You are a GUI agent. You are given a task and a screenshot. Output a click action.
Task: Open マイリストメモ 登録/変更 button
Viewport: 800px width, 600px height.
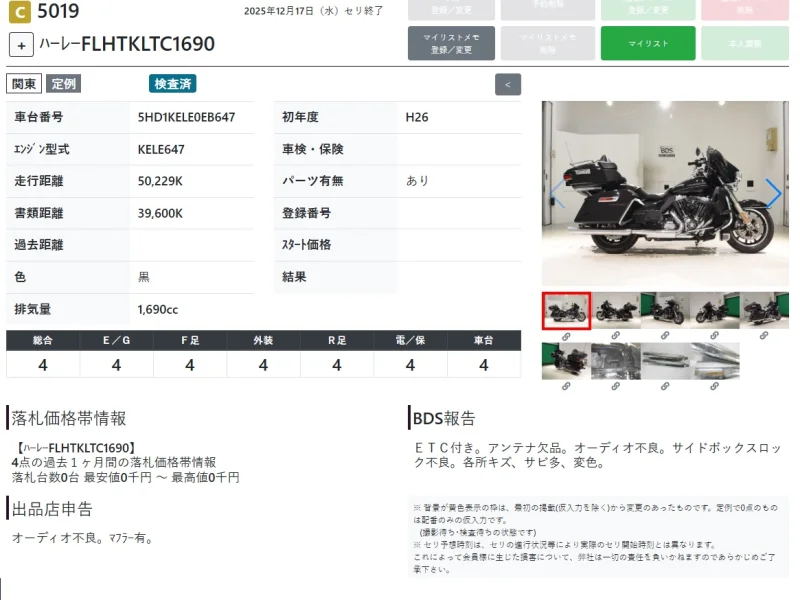[451, 43]
